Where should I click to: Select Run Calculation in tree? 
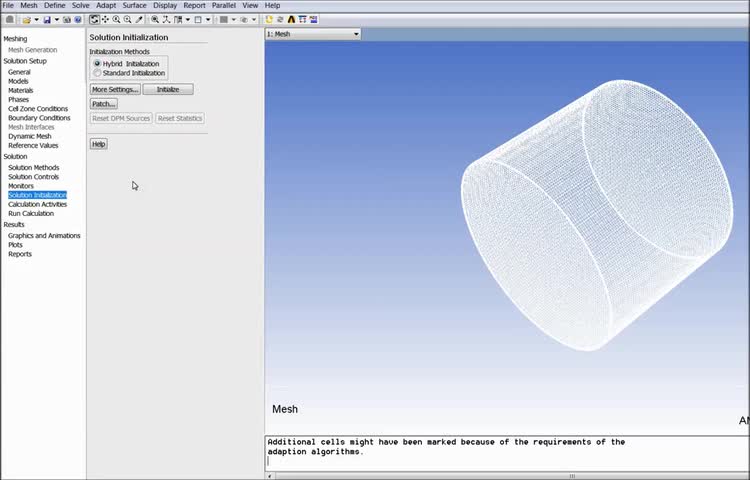coord(31,213)
